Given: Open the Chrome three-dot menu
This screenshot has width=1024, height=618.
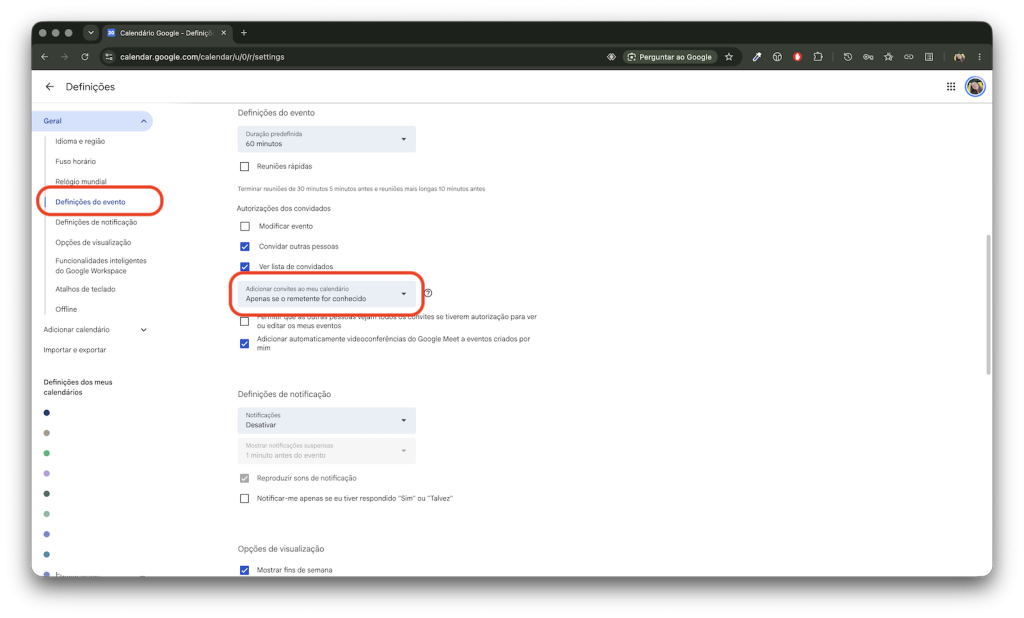Looking at the screenshot, I should coord(979,57).
